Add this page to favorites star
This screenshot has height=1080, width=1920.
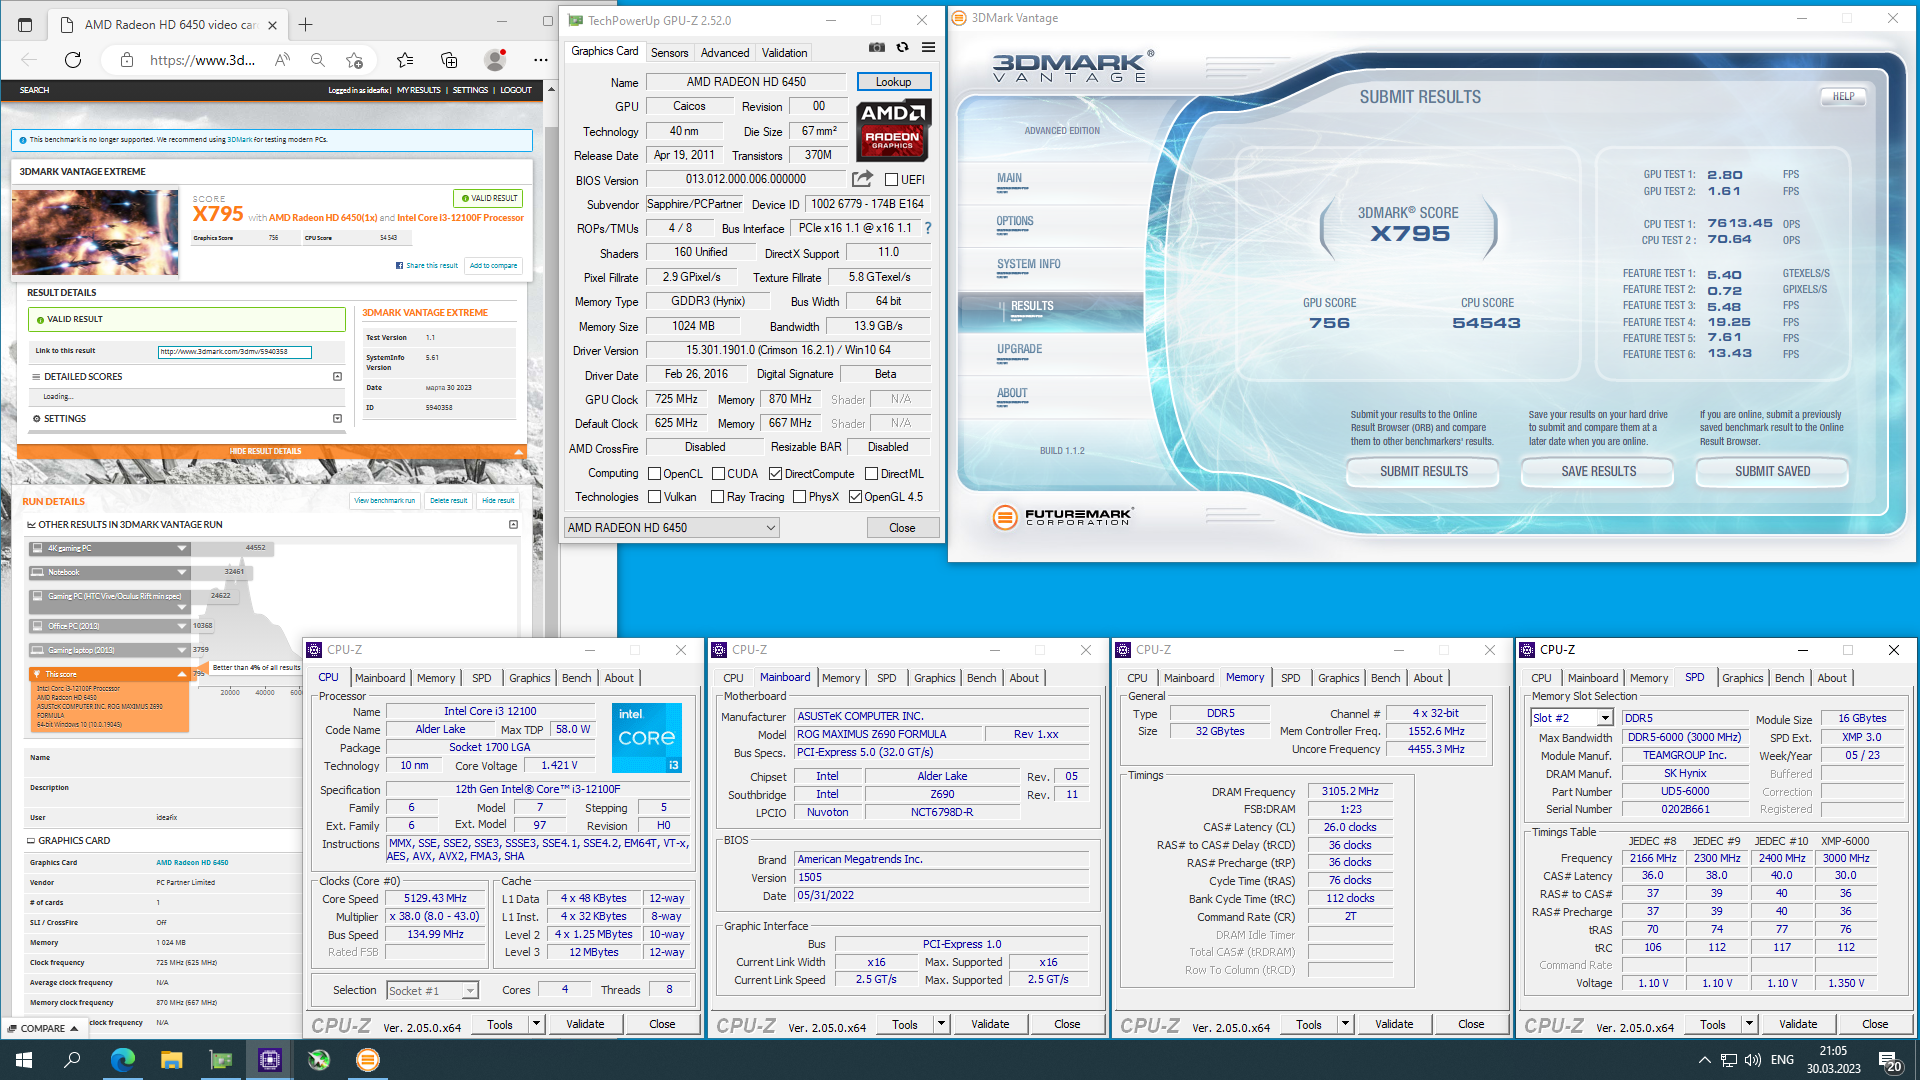pos(354,60)
